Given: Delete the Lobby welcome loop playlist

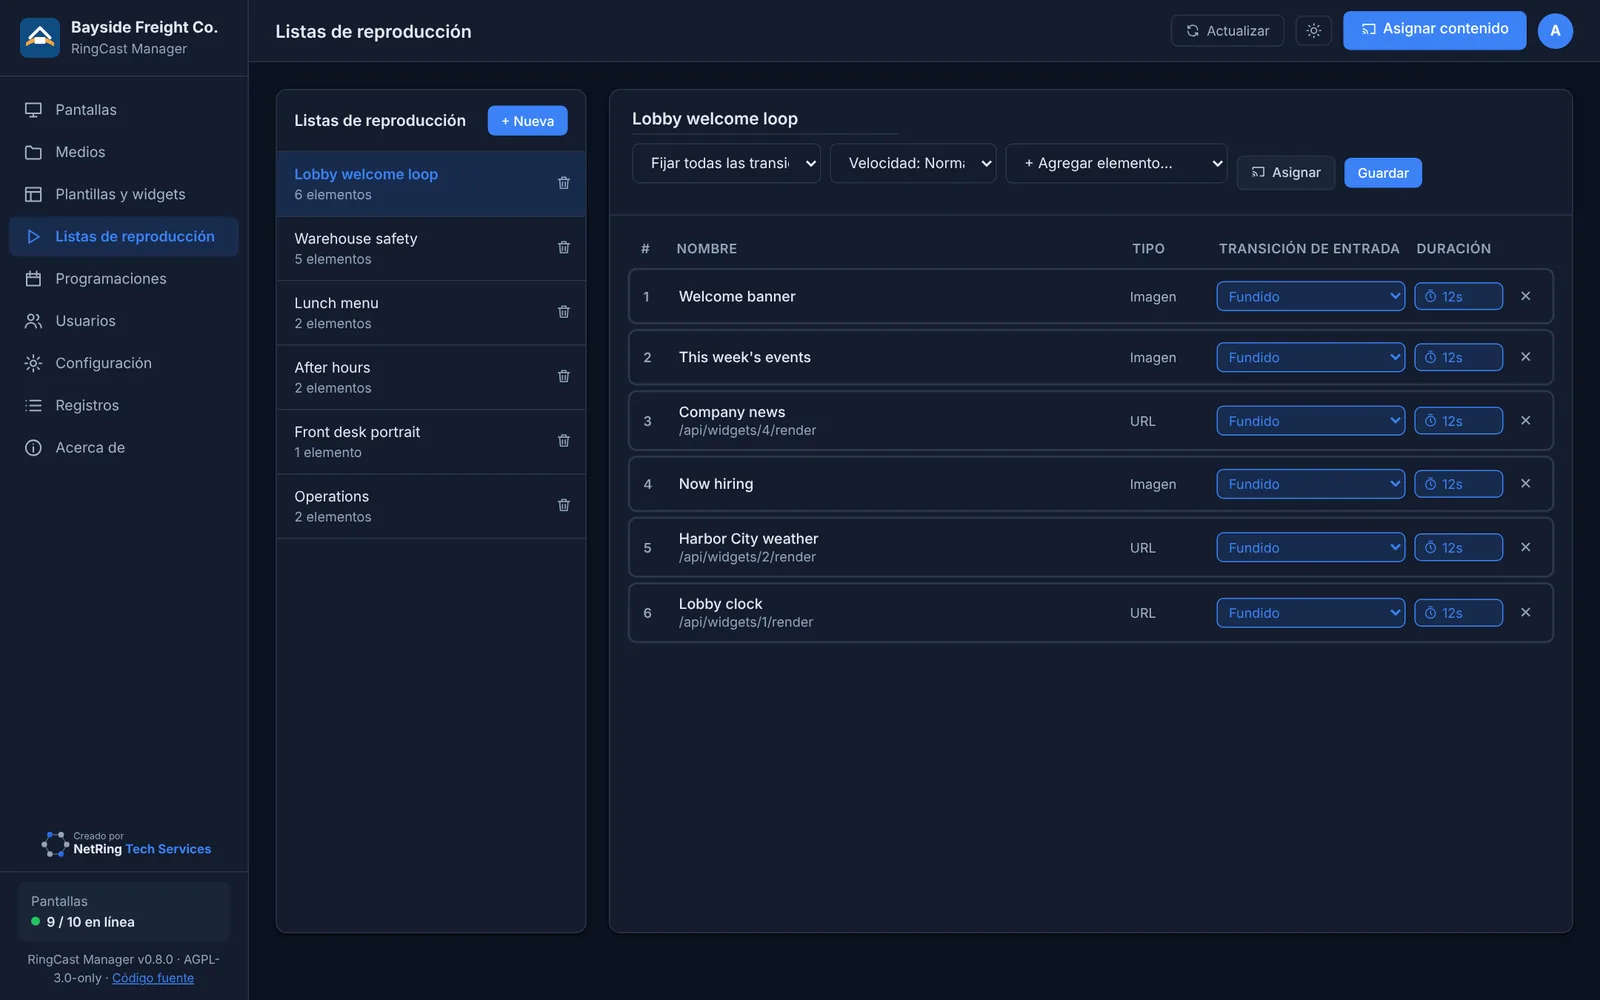Looking at the screenshot, I should (564, 183).
